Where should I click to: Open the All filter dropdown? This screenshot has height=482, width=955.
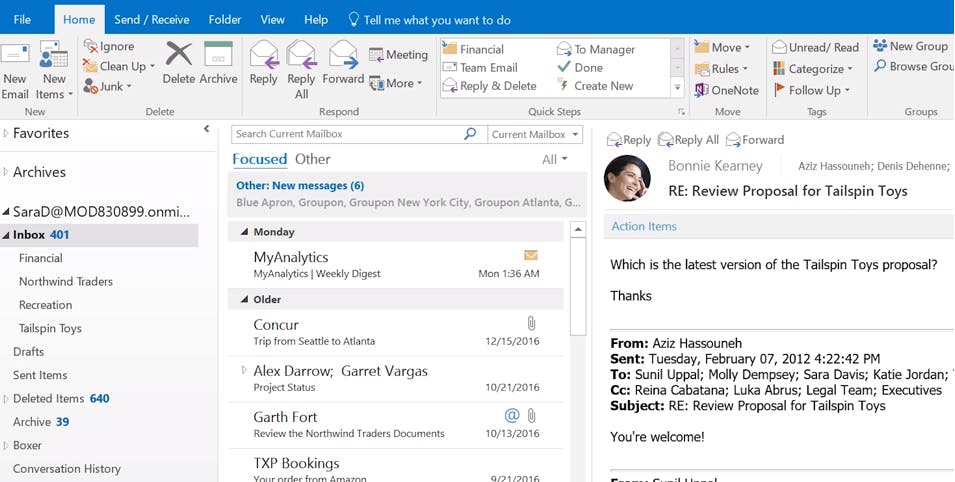pyautogui.click(x=555, y=160)
